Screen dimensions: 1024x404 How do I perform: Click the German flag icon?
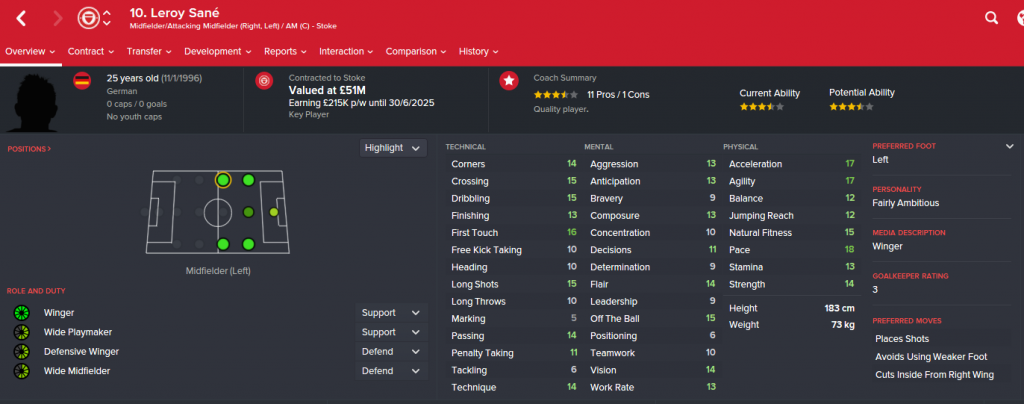pyautogui.click(x=82, y=81)
